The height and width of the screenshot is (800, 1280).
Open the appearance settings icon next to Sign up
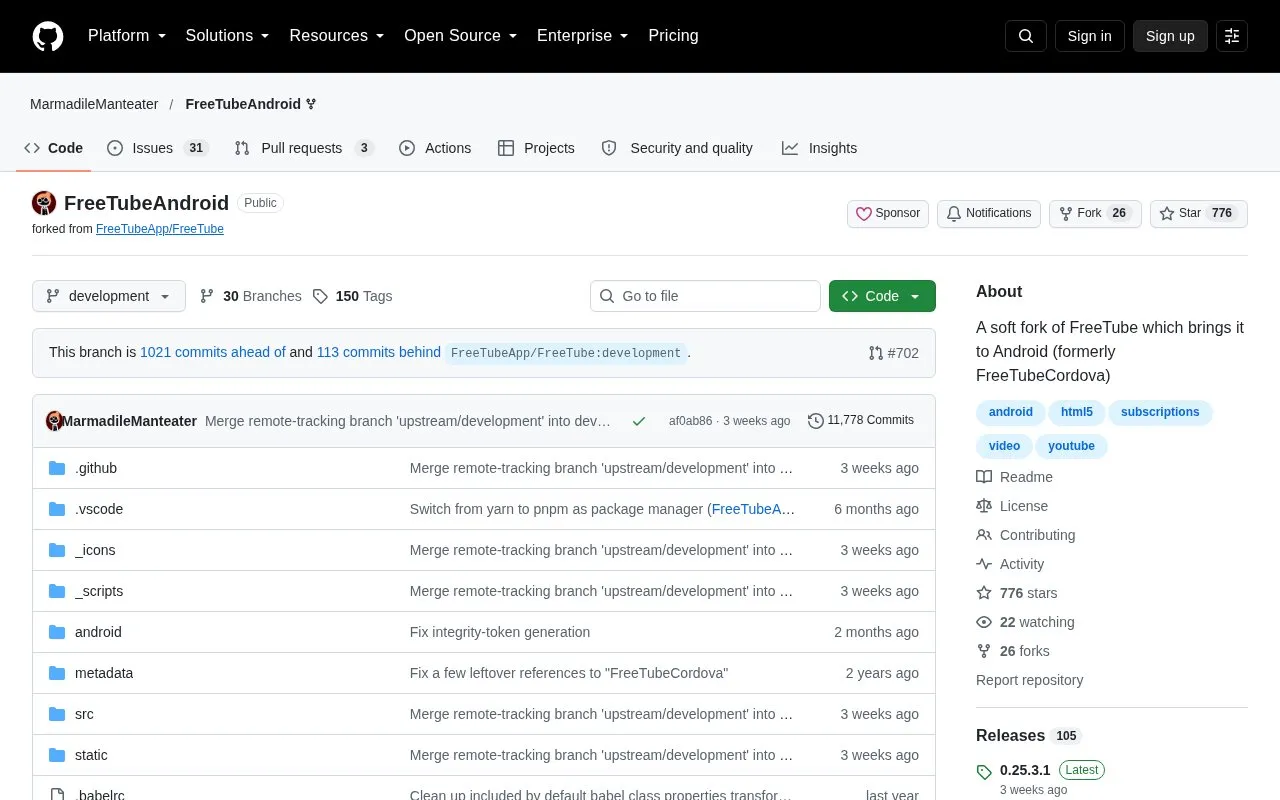click(1232, 36)
